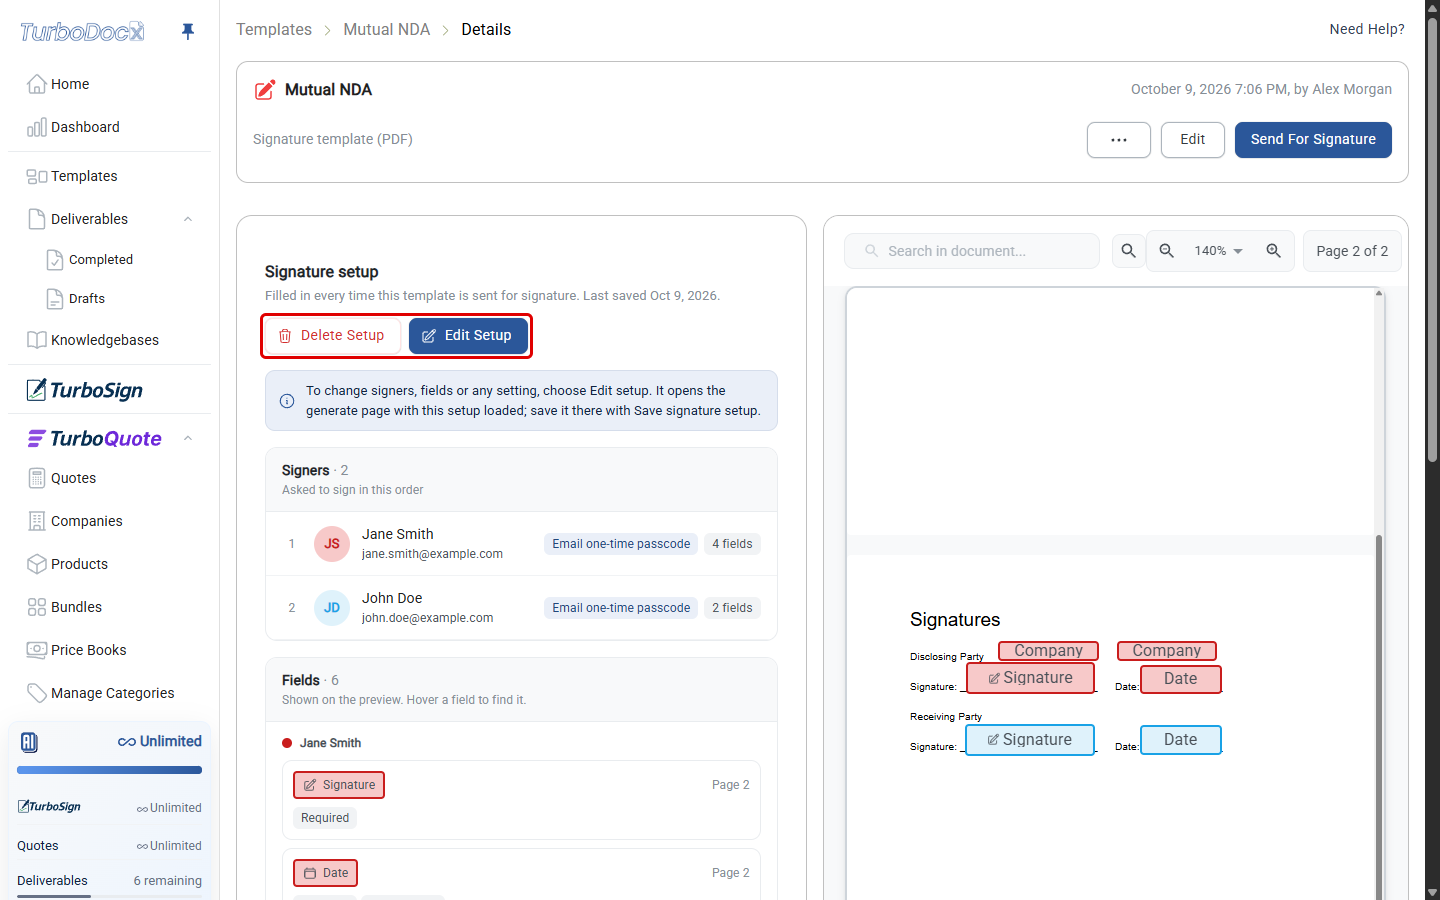Click the document preview vertical scrollbar
This screenshot has width=1440, height=900.
[x=1379, y=718]
